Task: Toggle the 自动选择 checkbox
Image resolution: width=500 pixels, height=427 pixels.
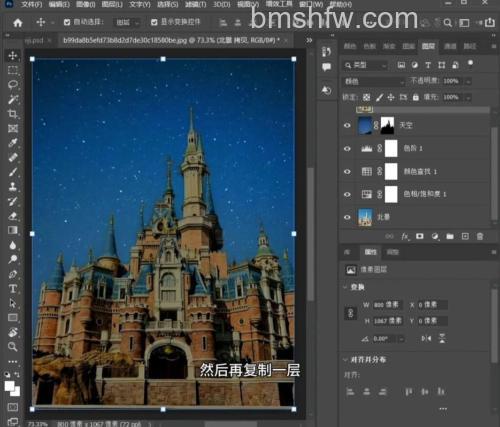Action: tap(67, 22)
